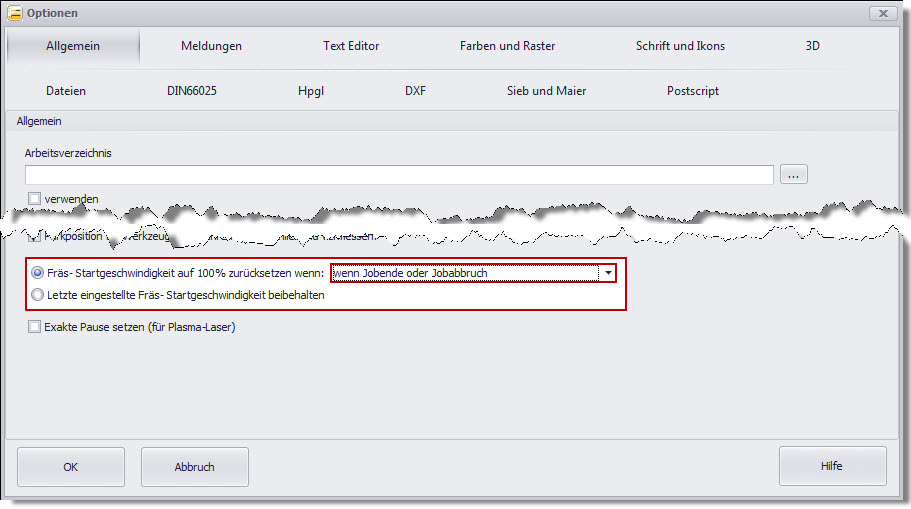Expand the 'wenn Jobende oder Jobabbruch' dropdown
The height and width of the screenshot is (509, 911).
click(x=607, y=273)
